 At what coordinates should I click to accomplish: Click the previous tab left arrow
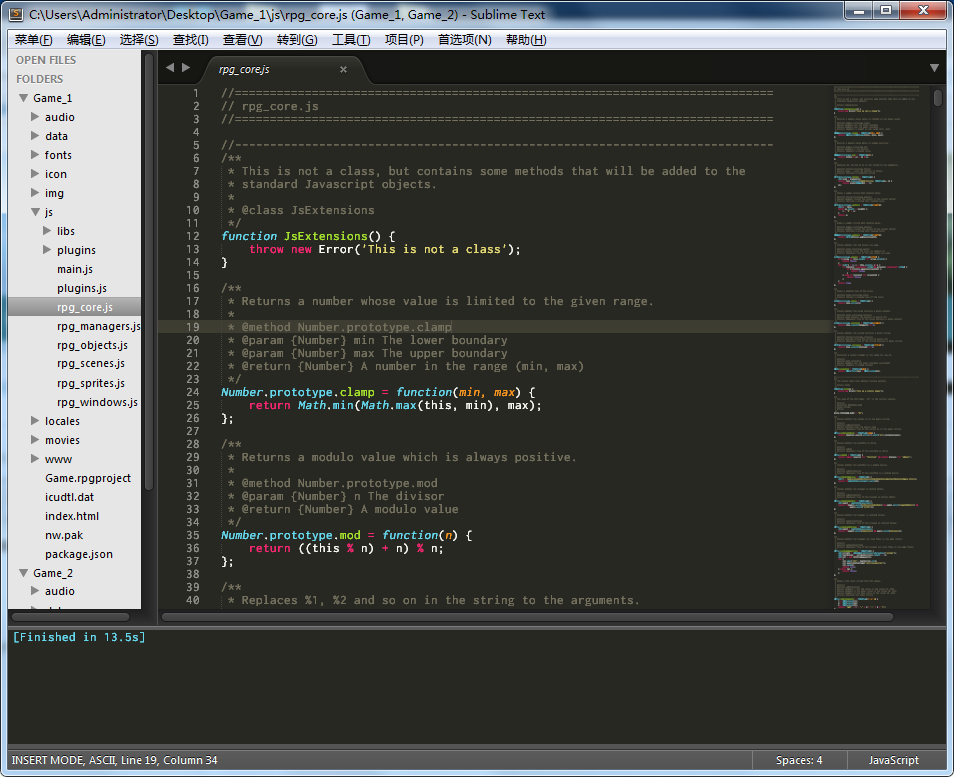pos(170,68)
